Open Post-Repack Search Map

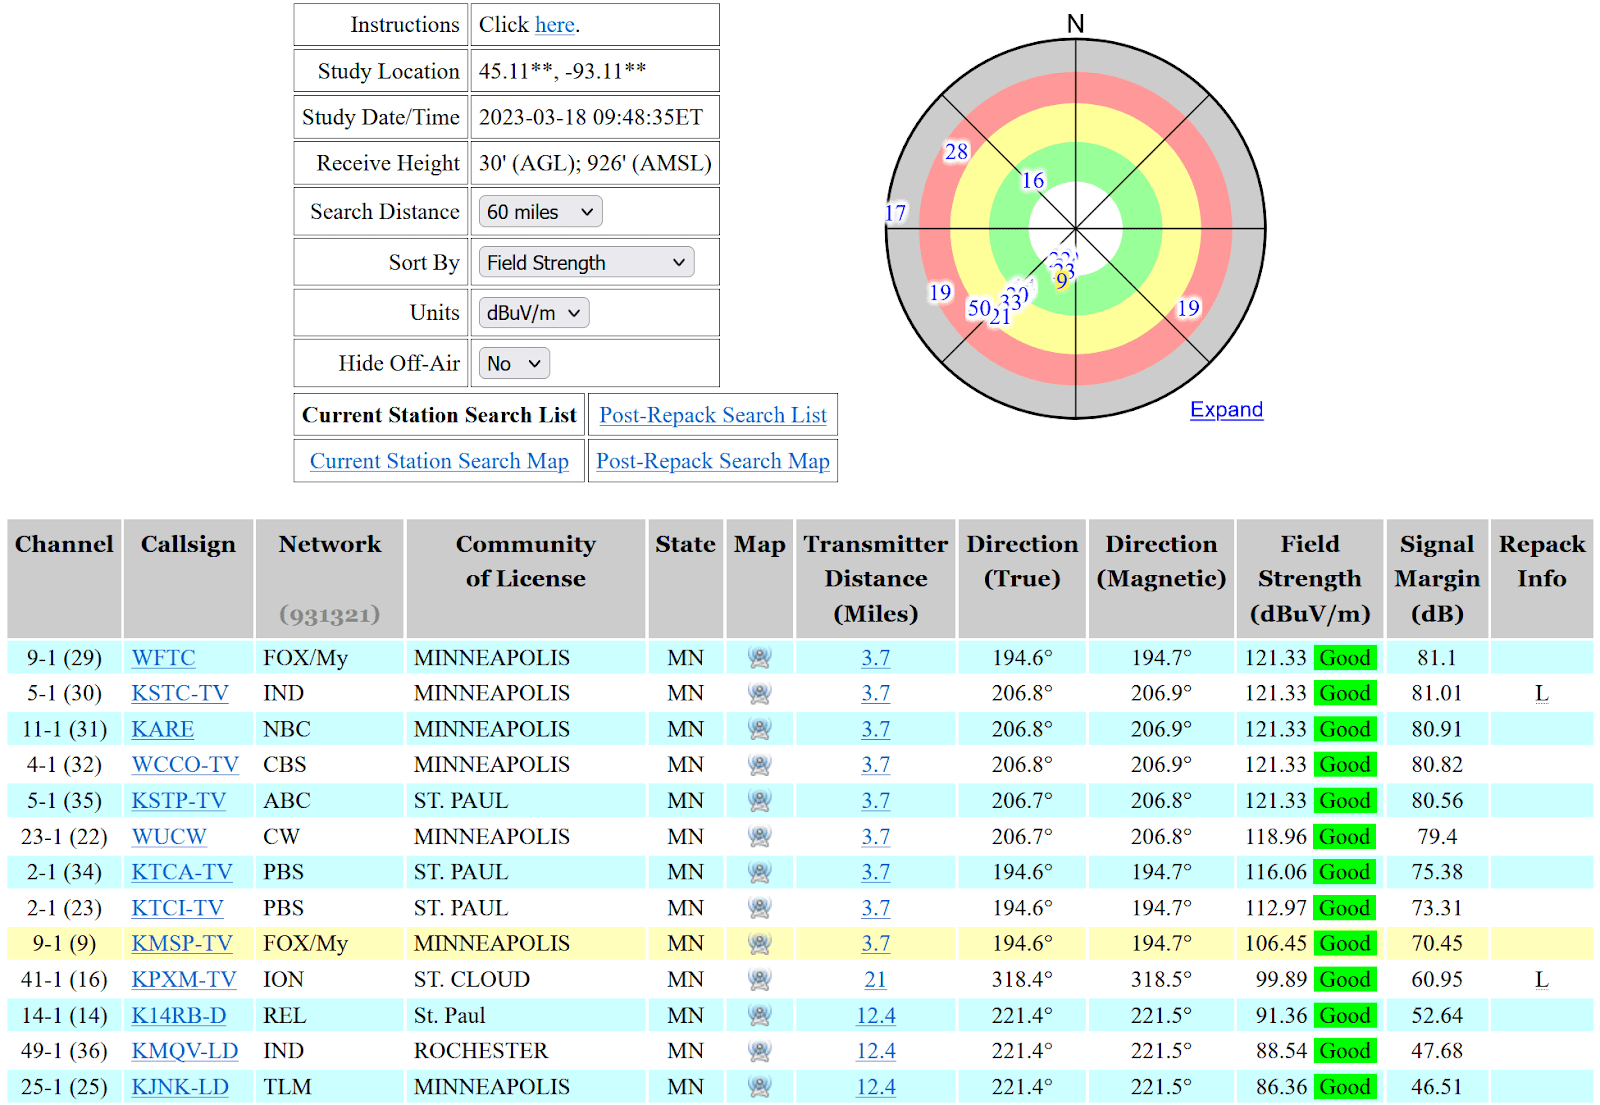[x=713, y=461]
